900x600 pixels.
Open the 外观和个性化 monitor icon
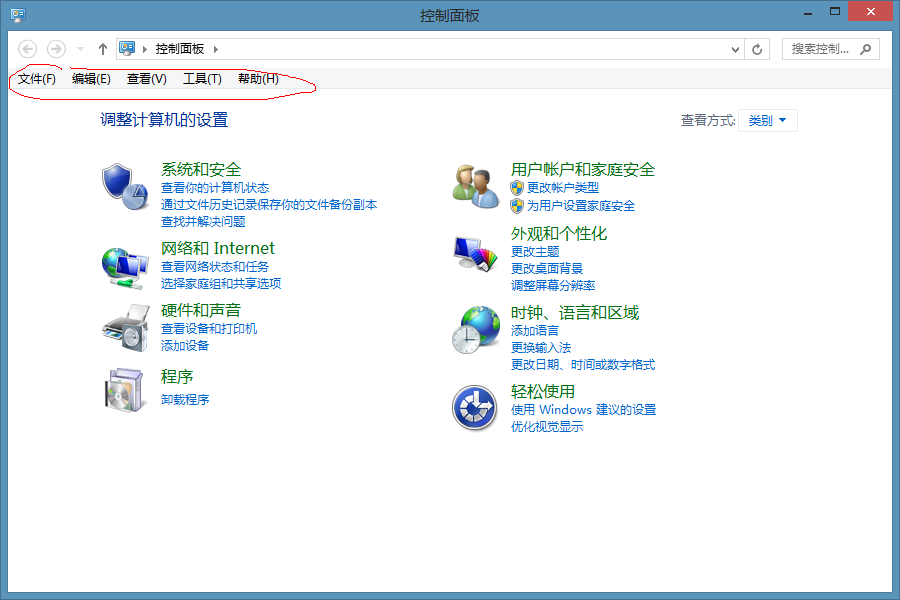pos(476,253)
